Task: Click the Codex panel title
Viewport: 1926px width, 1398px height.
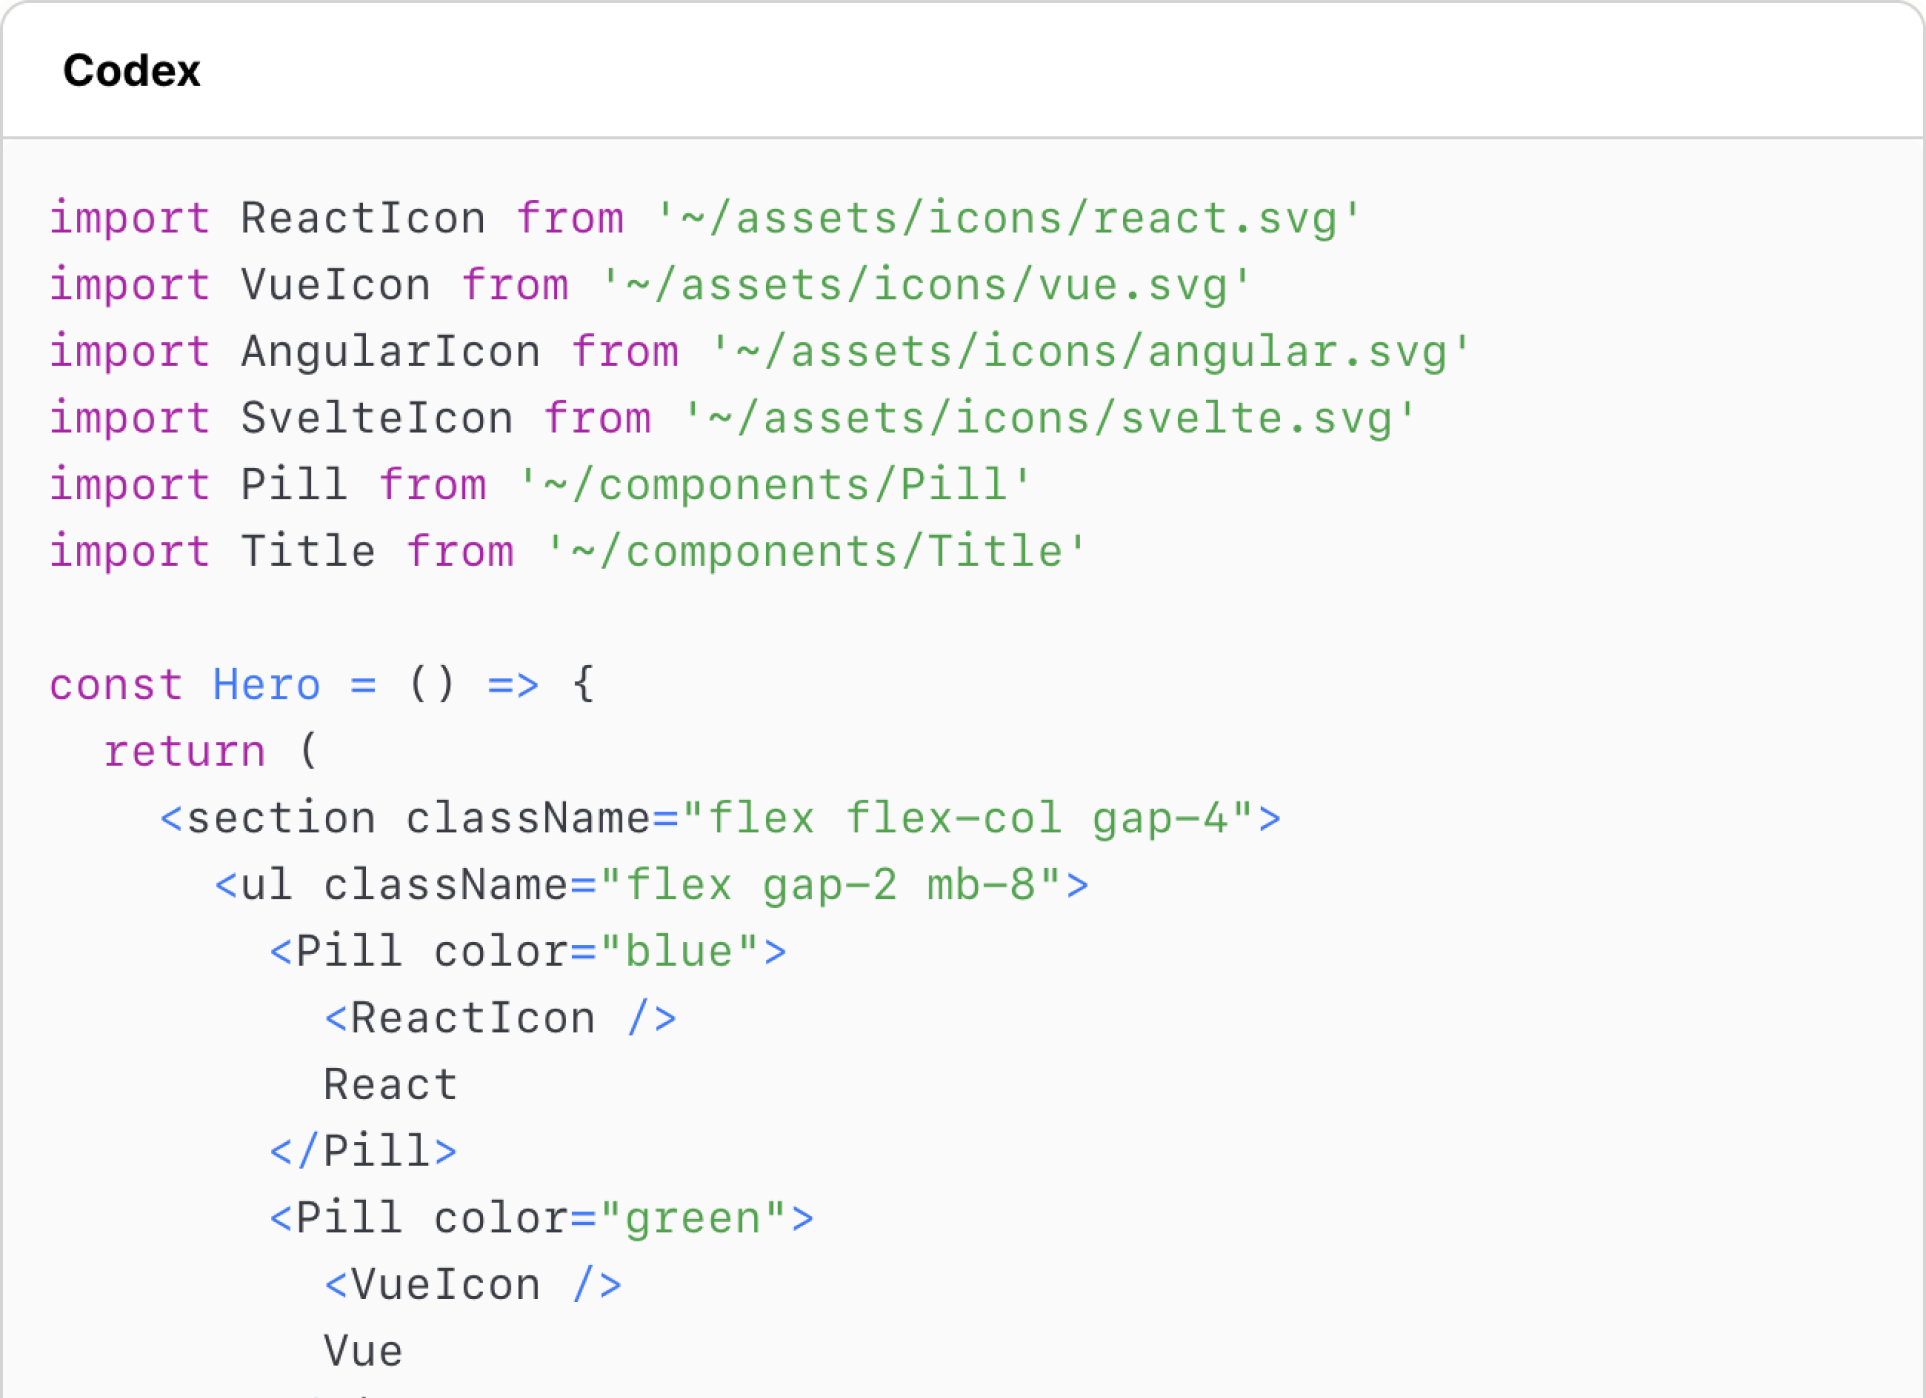Action: click(x=132, y=71)
